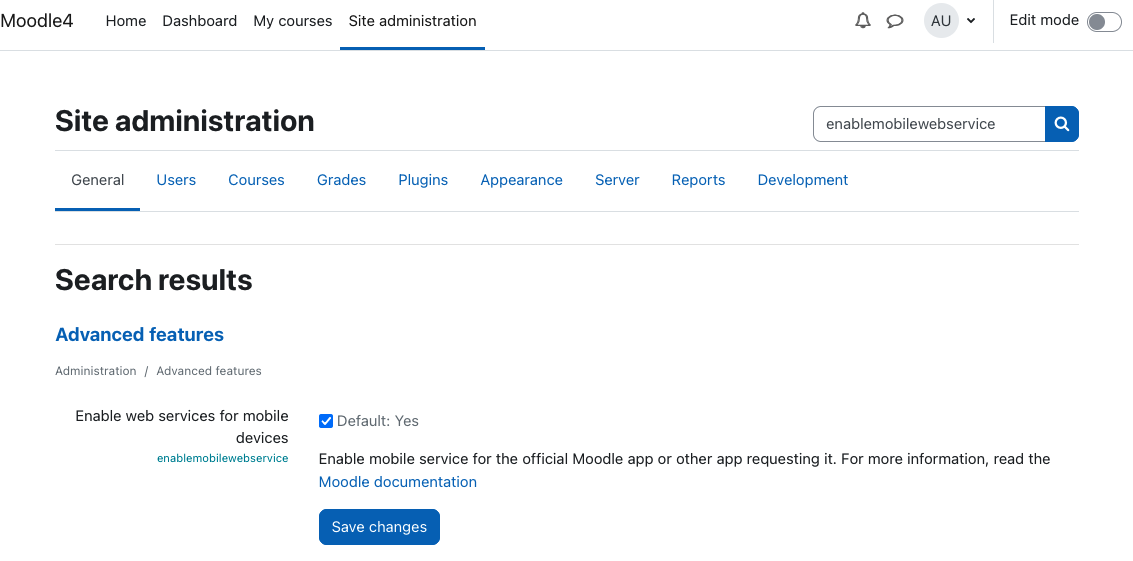The width and height of the screenshot is (1133, 561).
Task: Uncheck Enable web services for mobile devices
Action: coord(326,421)
